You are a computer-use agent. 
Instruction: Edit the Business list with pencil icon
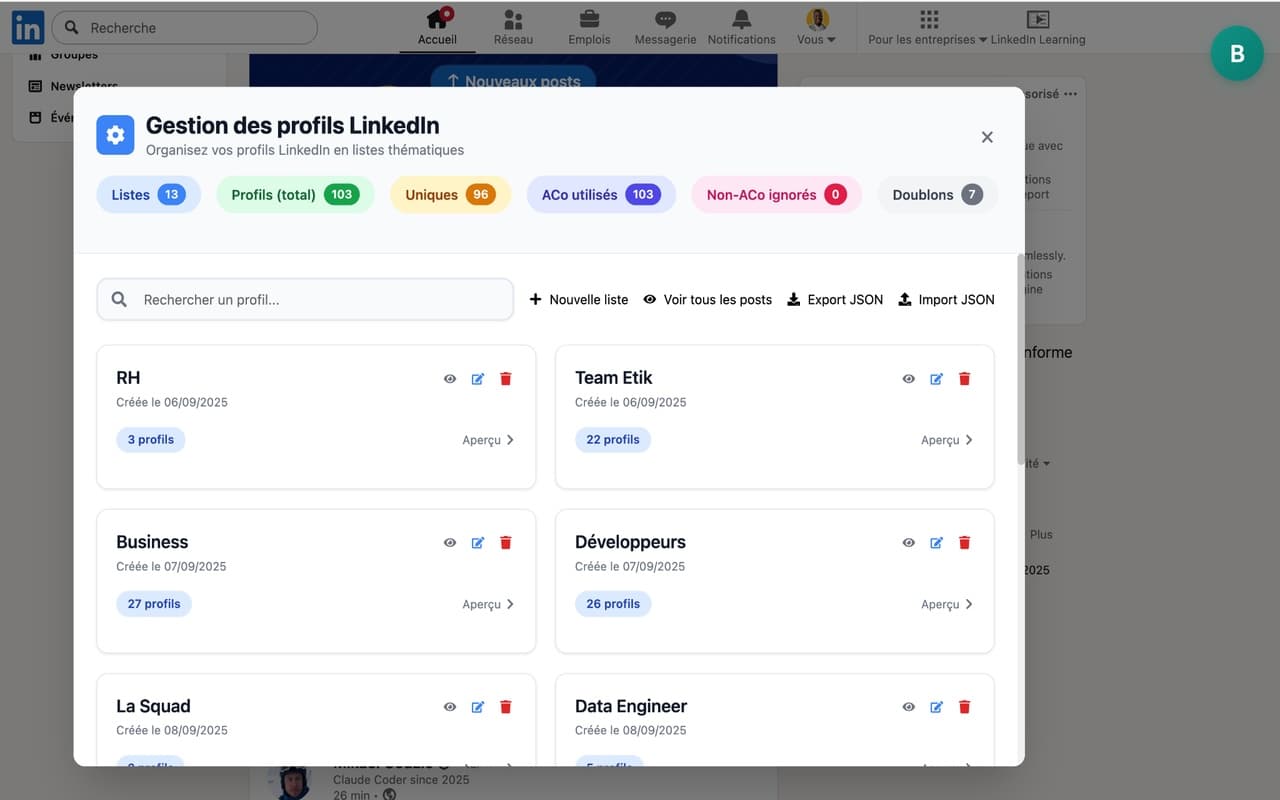point(478,542)
